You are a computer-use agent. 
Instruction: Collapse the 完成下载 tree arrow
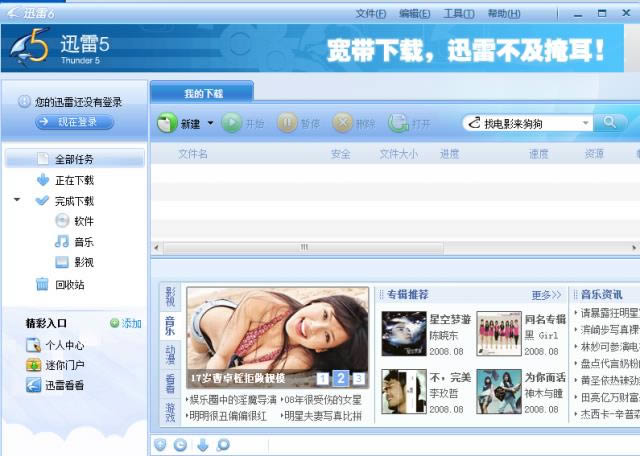(x=17, y=200)
